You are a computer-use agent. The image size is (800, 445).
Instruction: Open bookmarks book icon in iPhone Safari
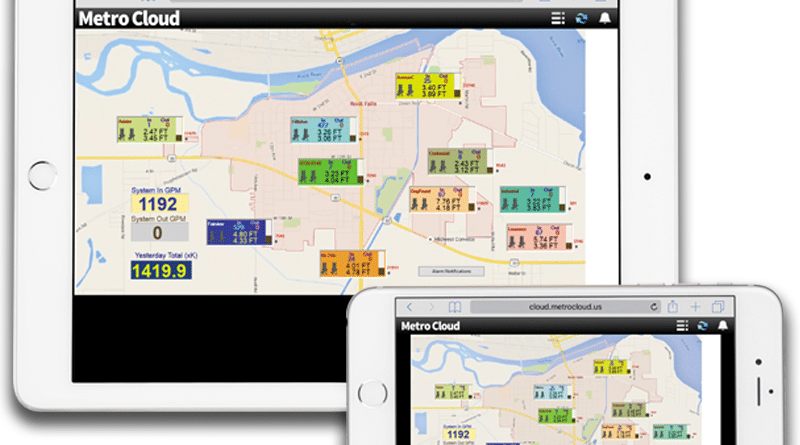(454, 307)
